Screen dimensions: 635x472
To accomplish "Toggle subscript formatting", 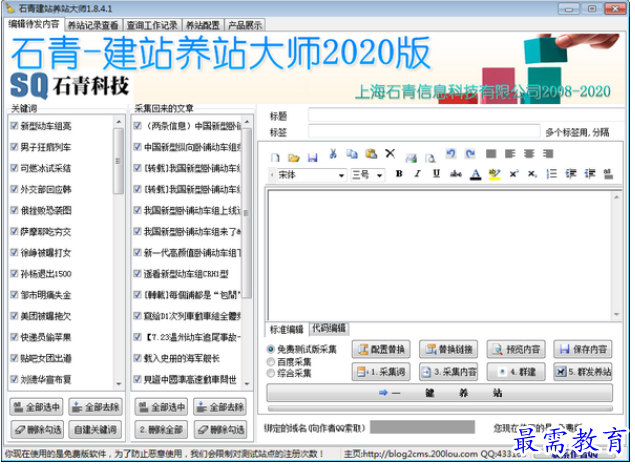I will [x=533, y=174].
